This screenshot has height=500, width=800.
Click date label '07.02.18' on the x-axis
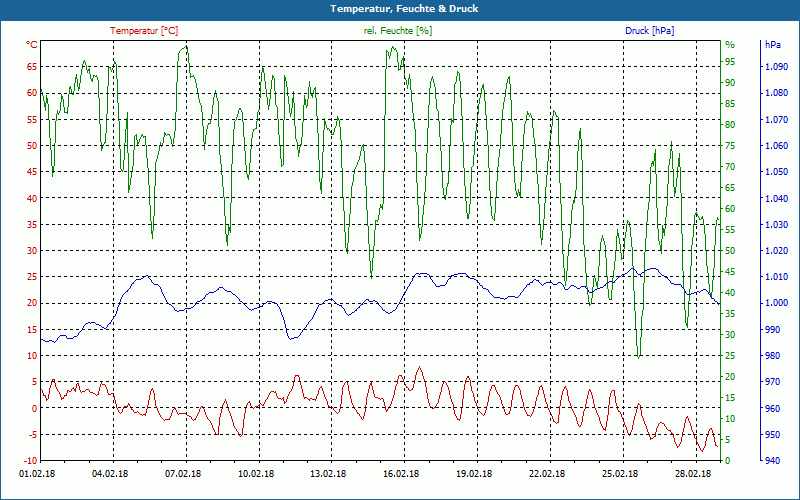(183, 474)
